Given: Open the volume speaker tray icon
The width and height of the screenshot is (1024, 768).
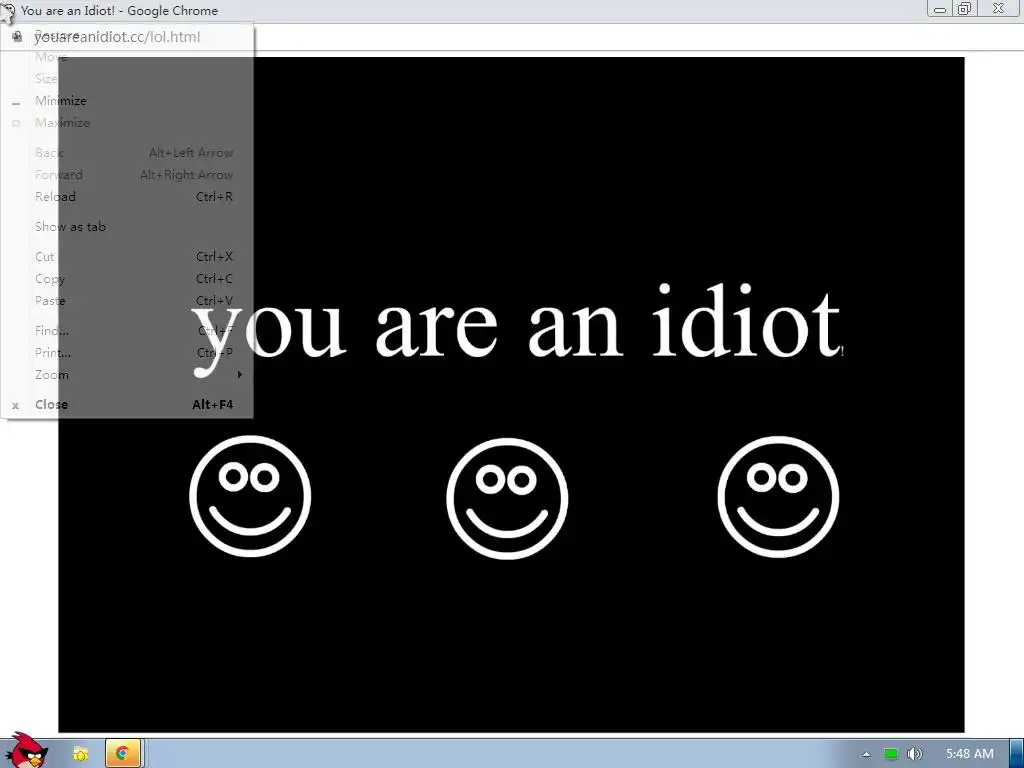Looking at the screenshot, I should click(x=914, y=754).
